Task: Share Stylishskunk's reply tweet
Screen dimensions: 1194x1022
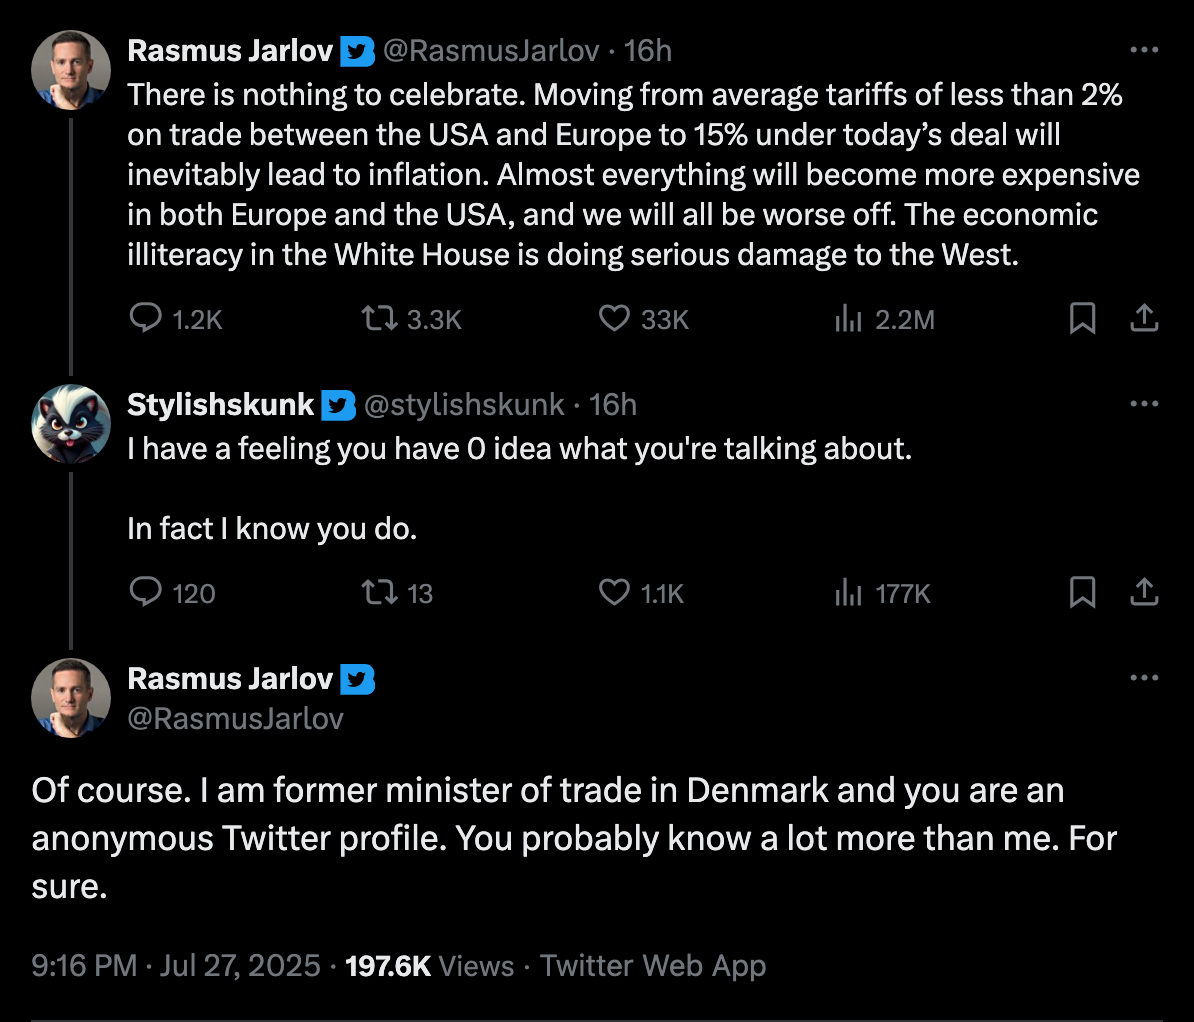Action: pyautogui.click(x=1144, y=593)
